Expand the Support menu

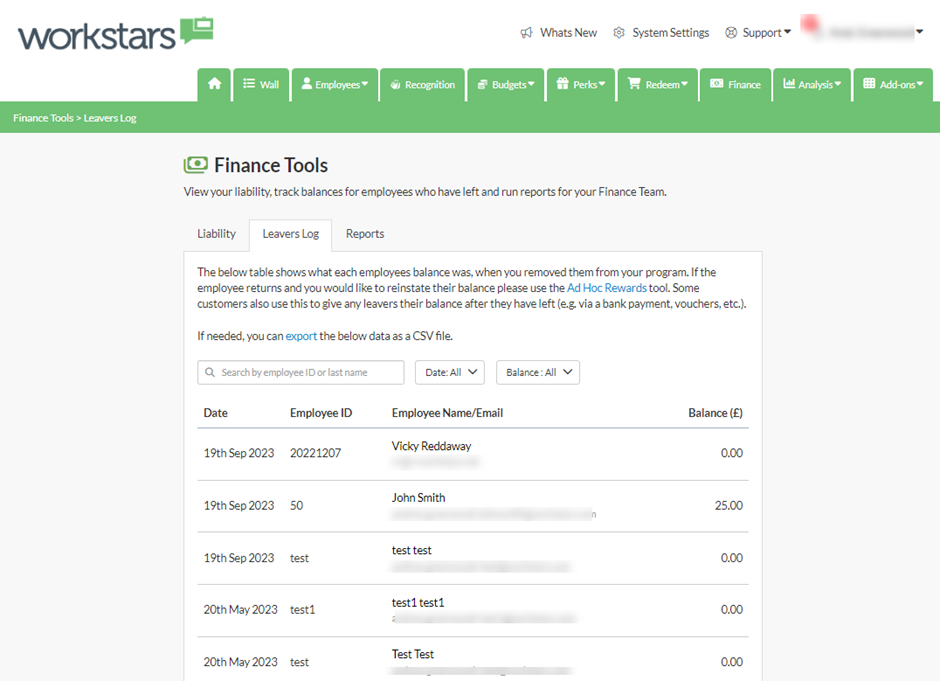tap(758, 33)
